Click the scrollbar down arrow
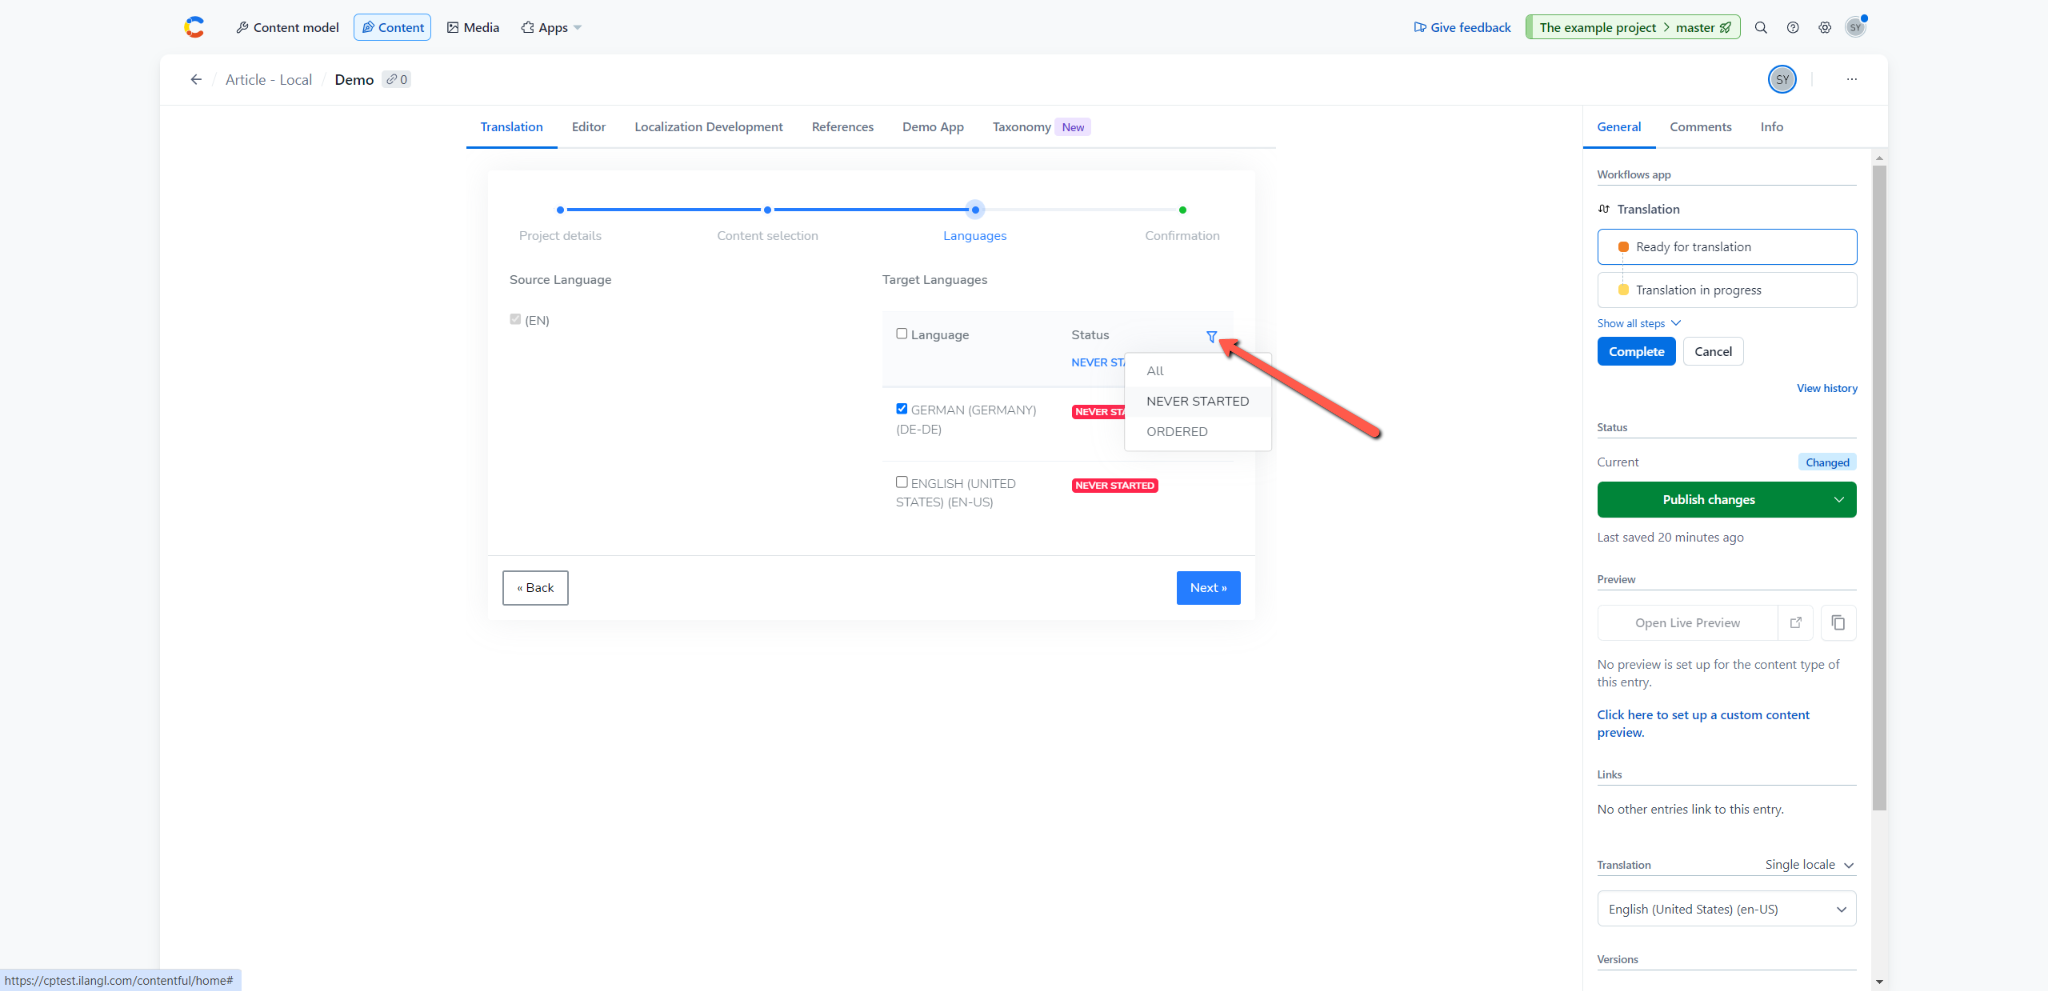 coord(1879,982)
